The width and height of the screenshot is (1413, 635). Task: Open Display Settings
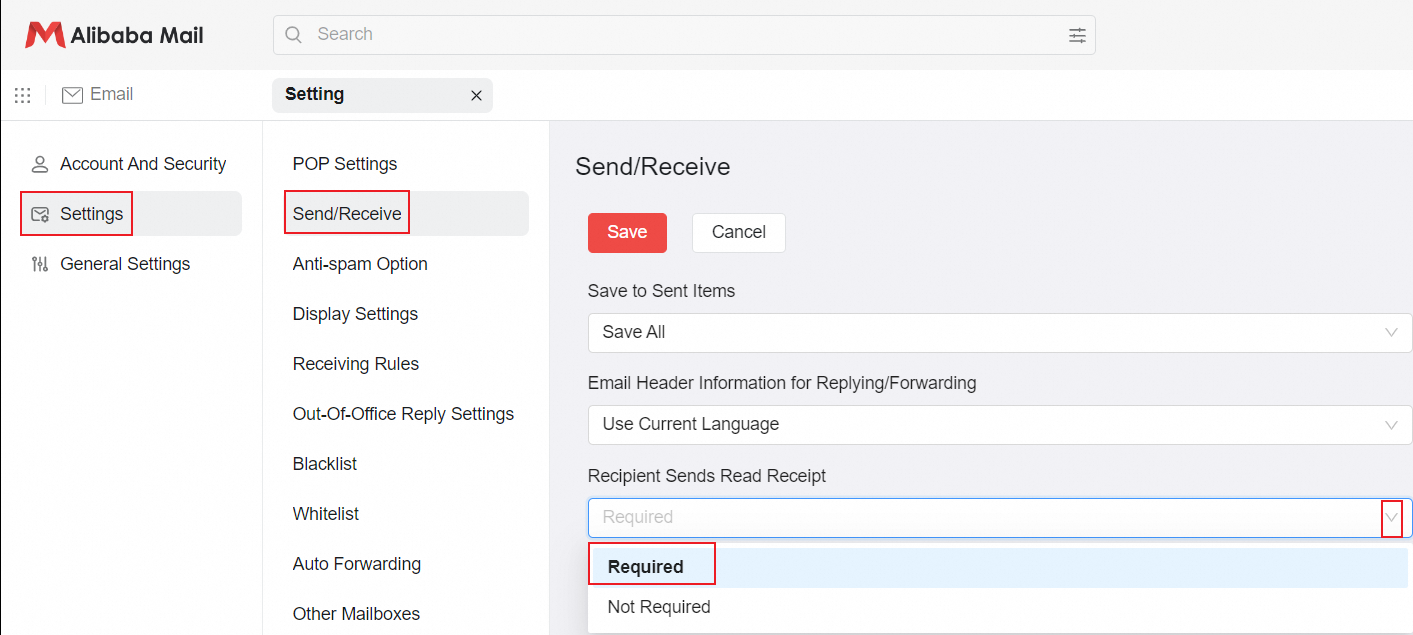click(355, 314)
